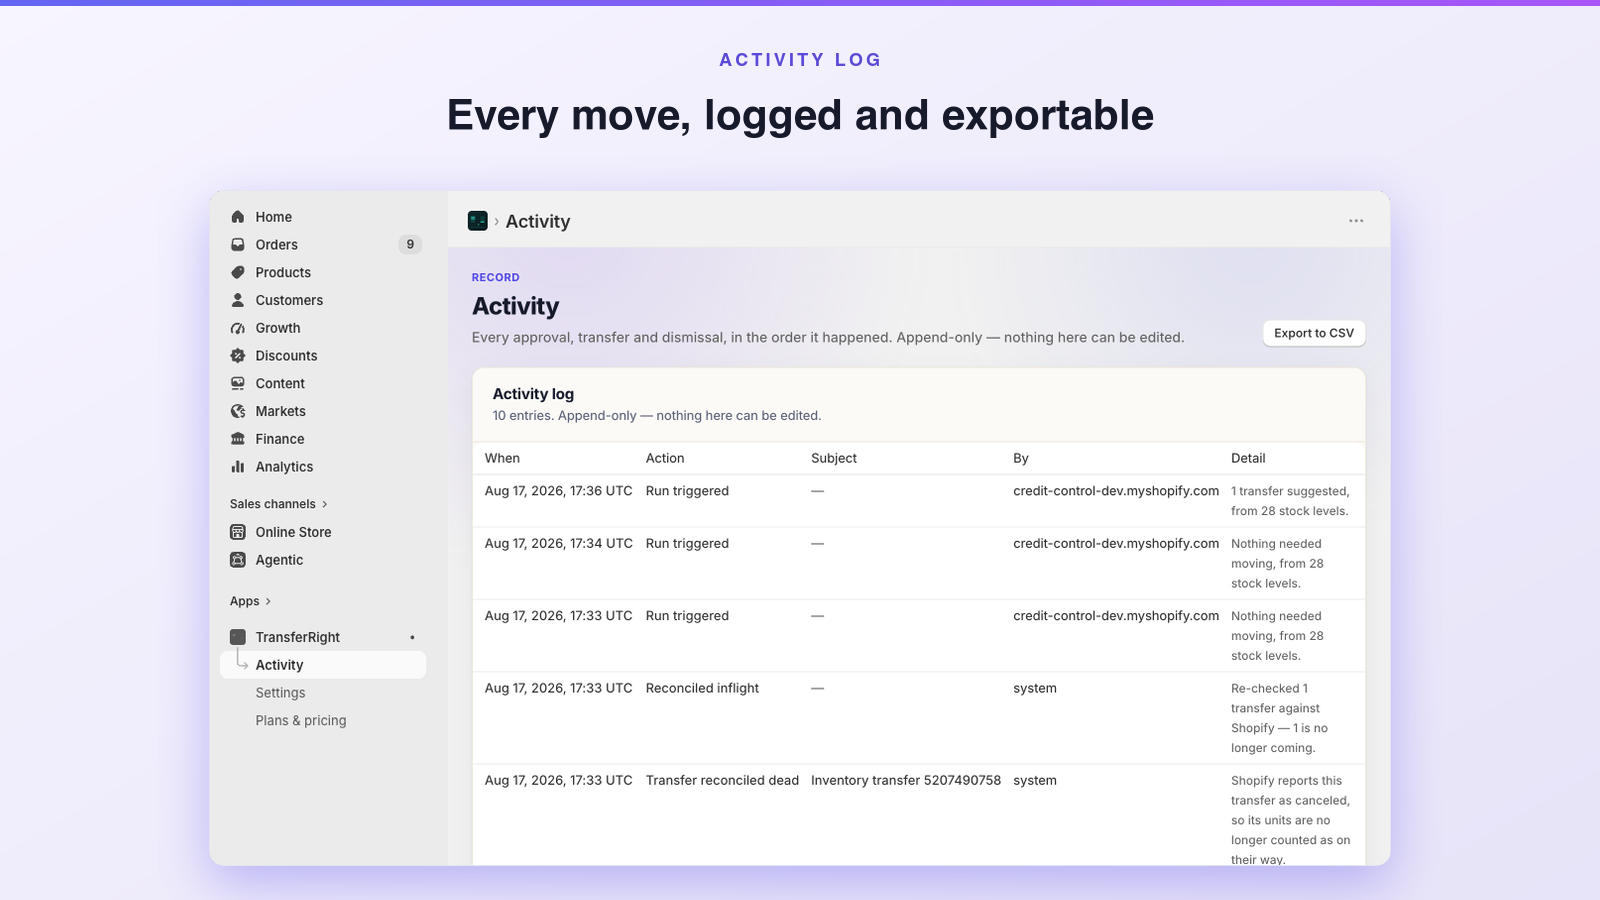1600x900 pixels.
Task: Expand the Apps section chevron
Action: coord(268,601)
